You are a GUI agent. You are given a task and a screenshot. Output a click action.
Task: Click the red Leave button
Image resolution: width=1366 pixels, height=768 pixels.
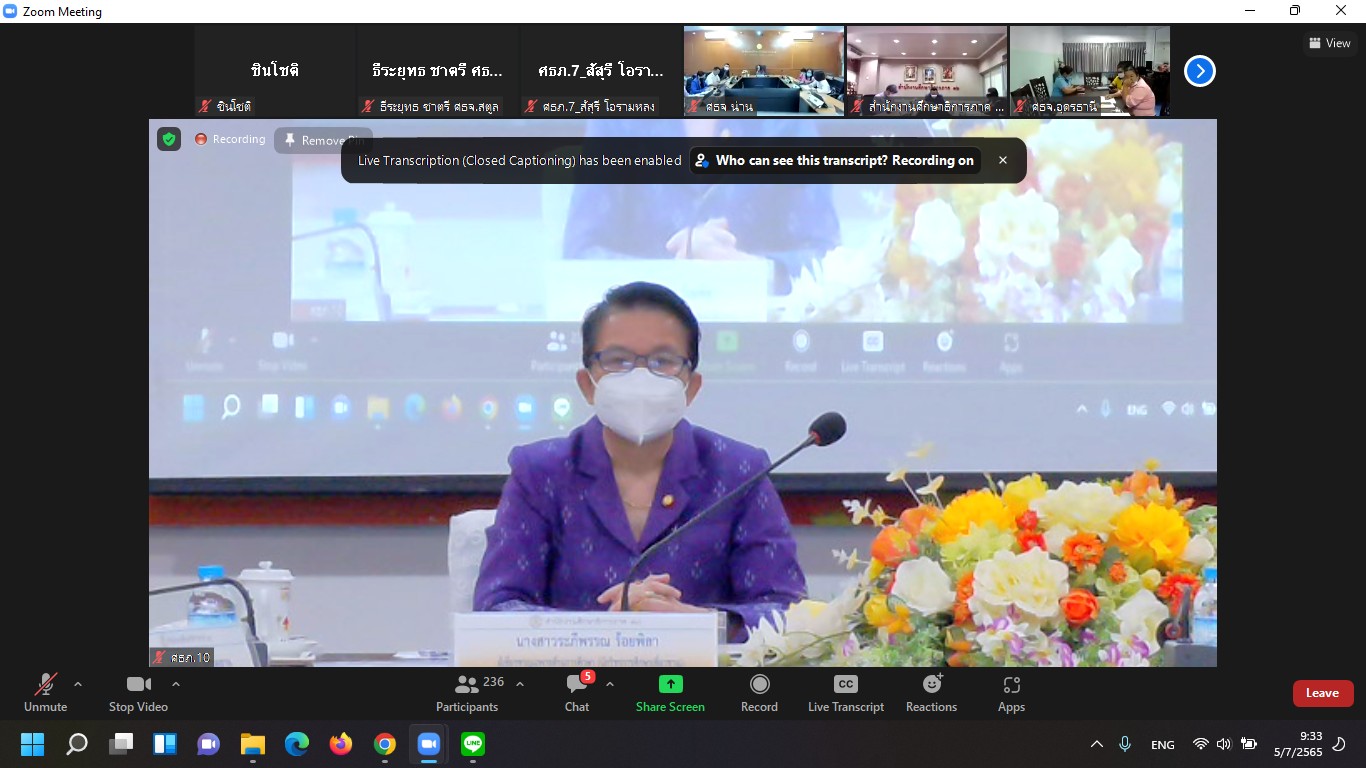[x=1322, y=693]
